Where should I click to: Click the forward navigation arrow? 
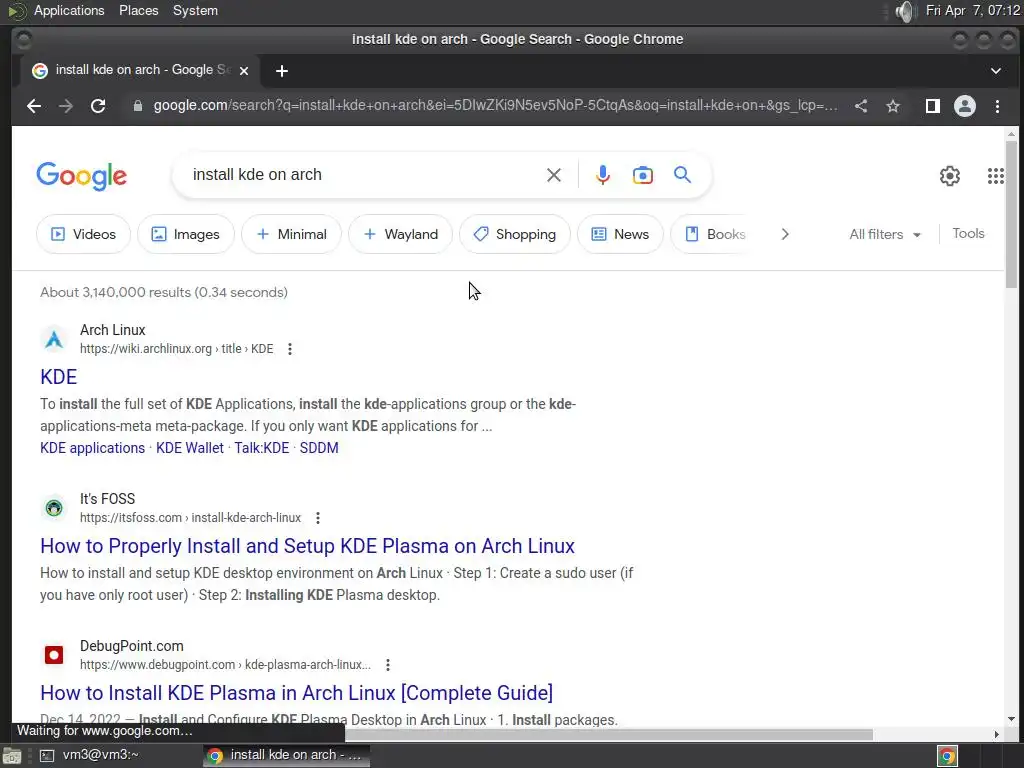(66, 106)
